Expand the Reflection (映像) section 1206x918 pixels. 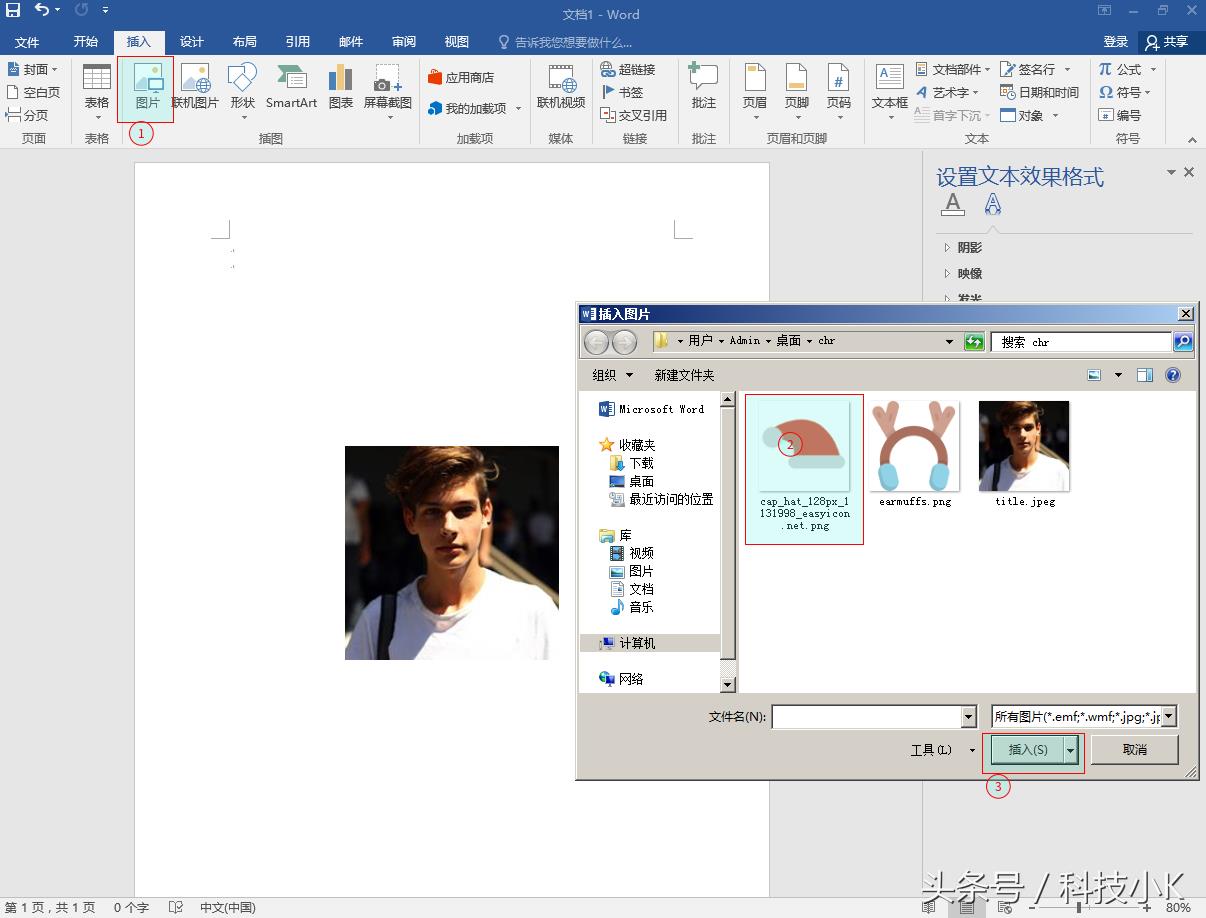tap(968, 274)
